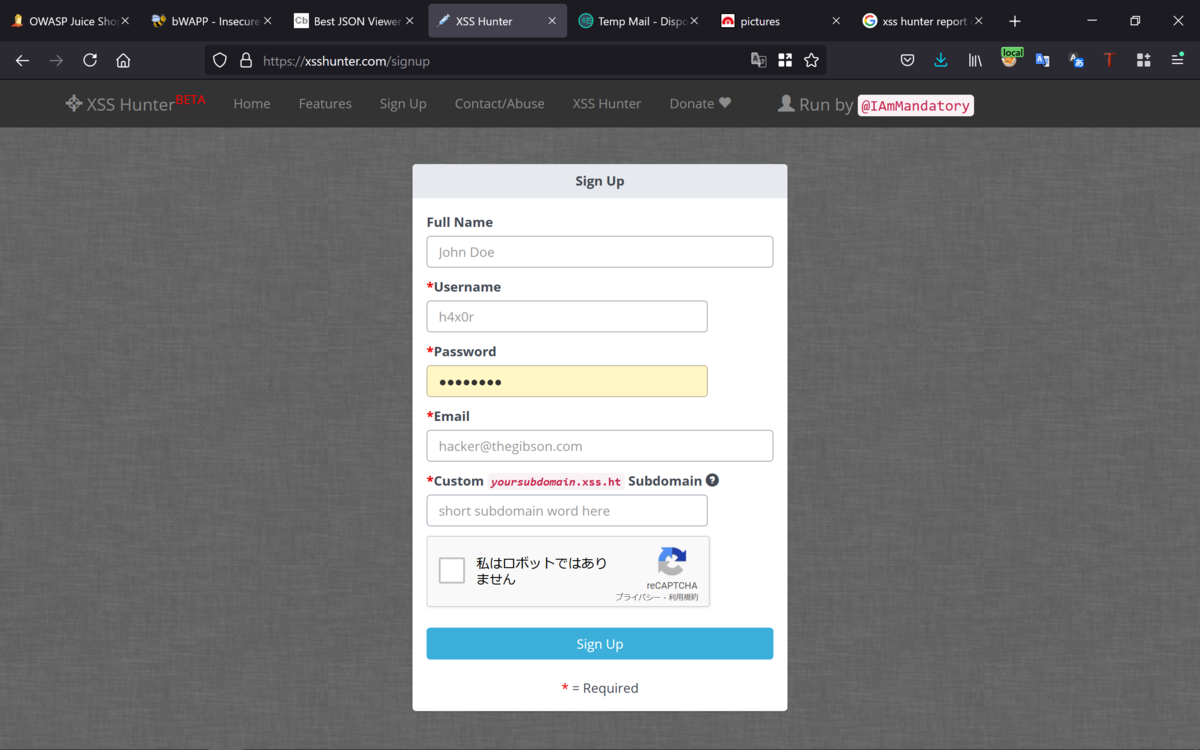Open the downloads panel
Viewport: 1200px width, 750px height.
coord(941,60)
